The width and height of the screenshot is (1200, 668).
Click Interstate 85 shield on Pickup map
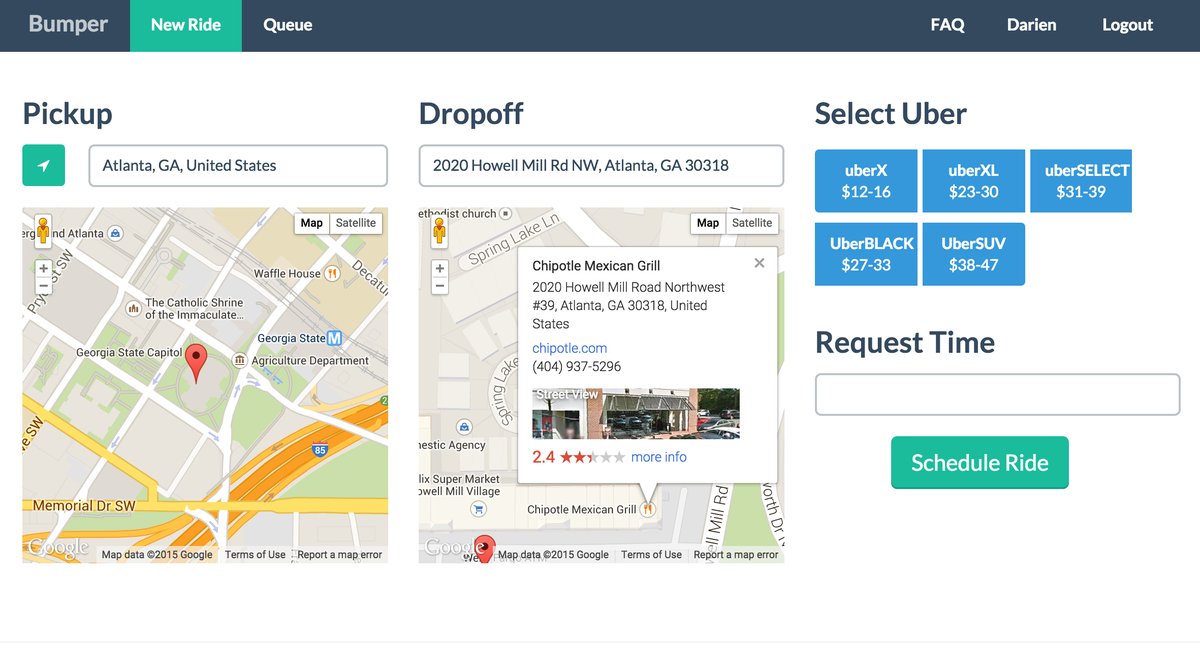point(320,450)
